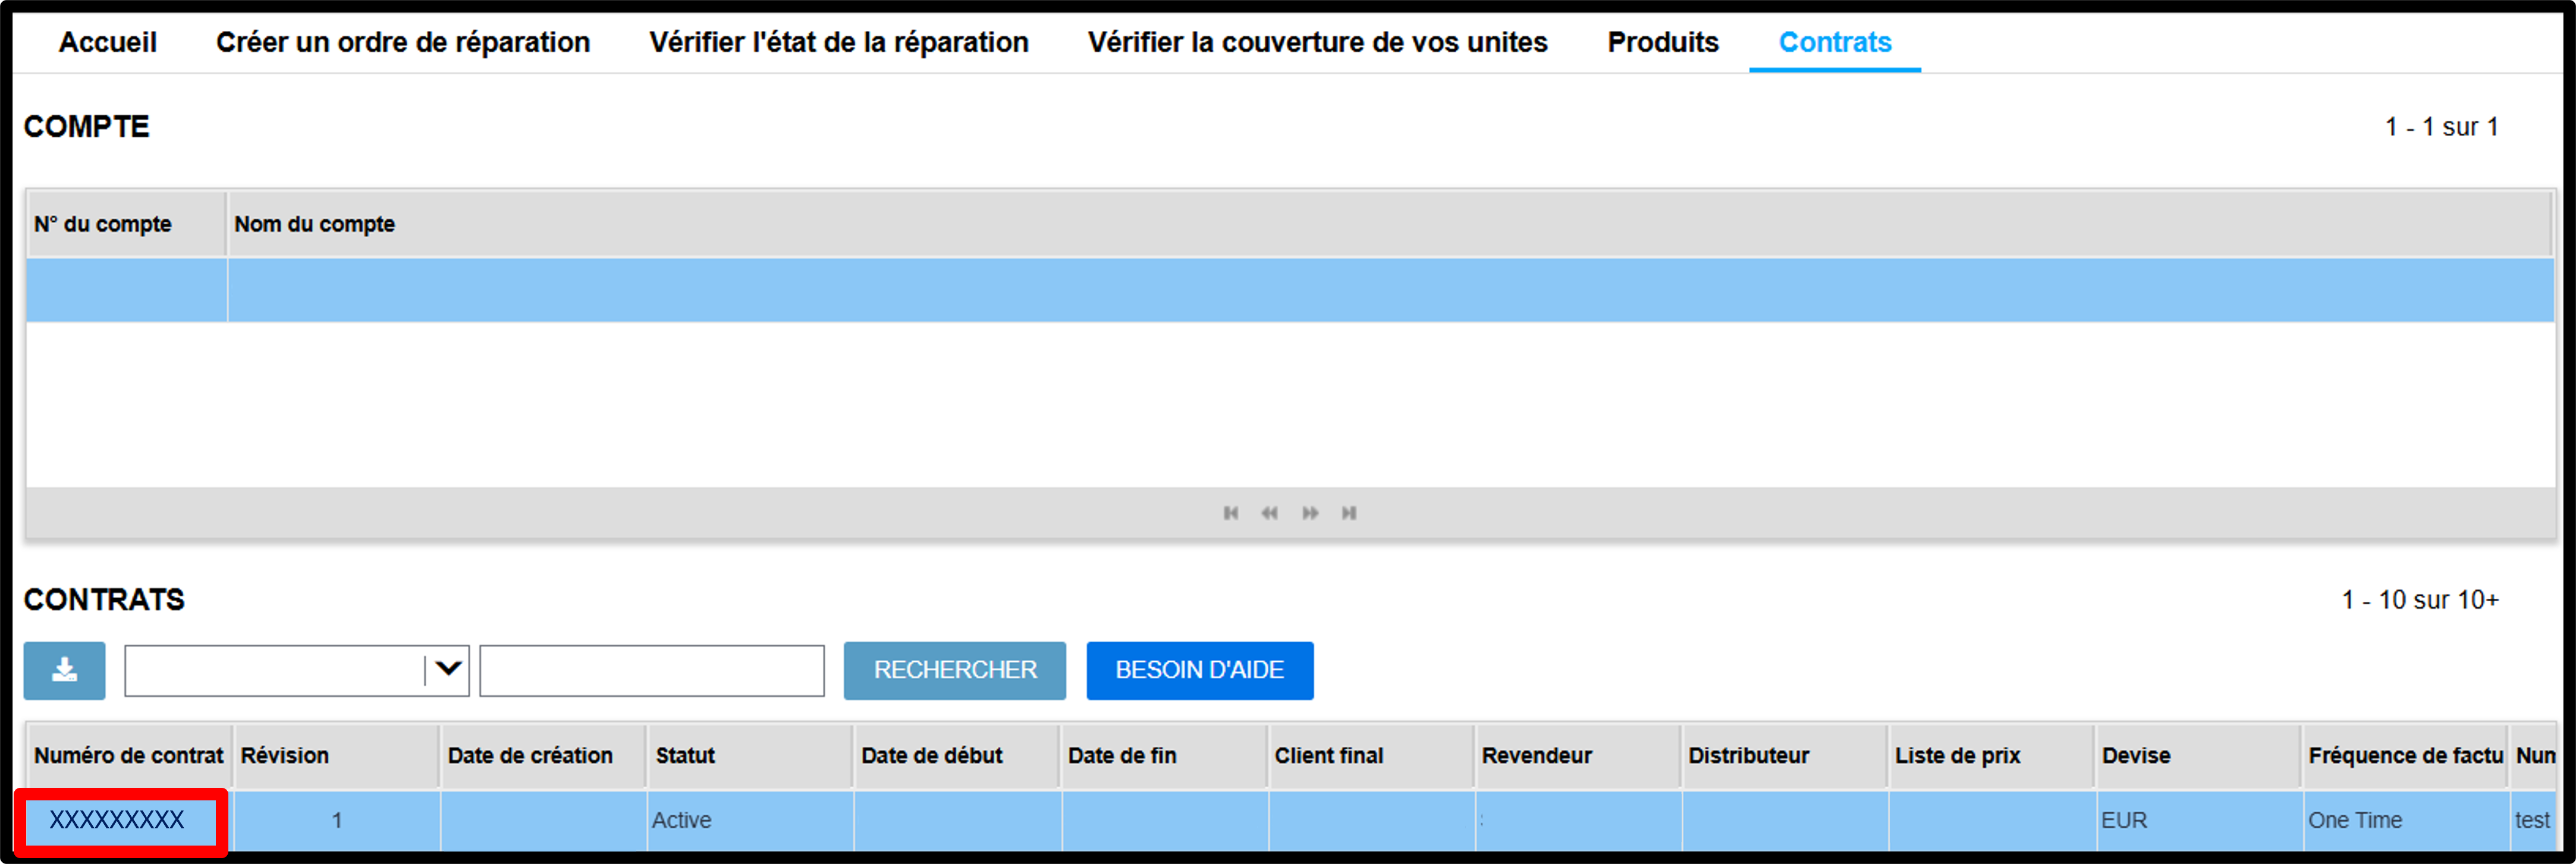Sort by Numéro de contrat column header

(129, 756)
